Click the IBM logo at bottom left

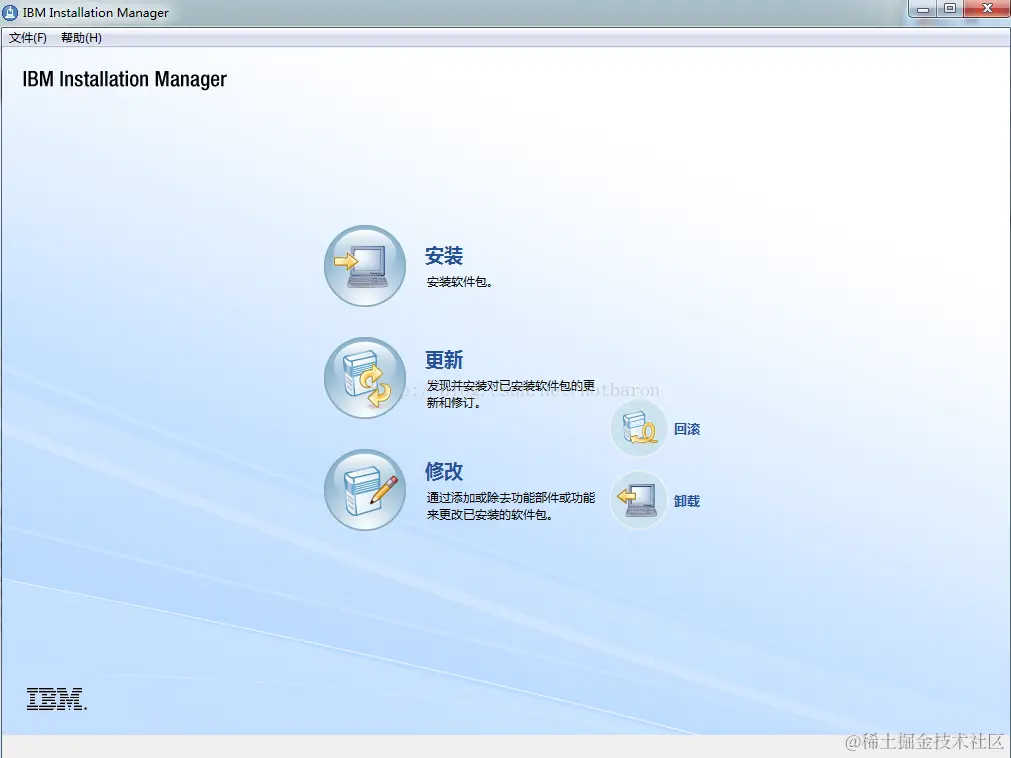click(56, 699)
